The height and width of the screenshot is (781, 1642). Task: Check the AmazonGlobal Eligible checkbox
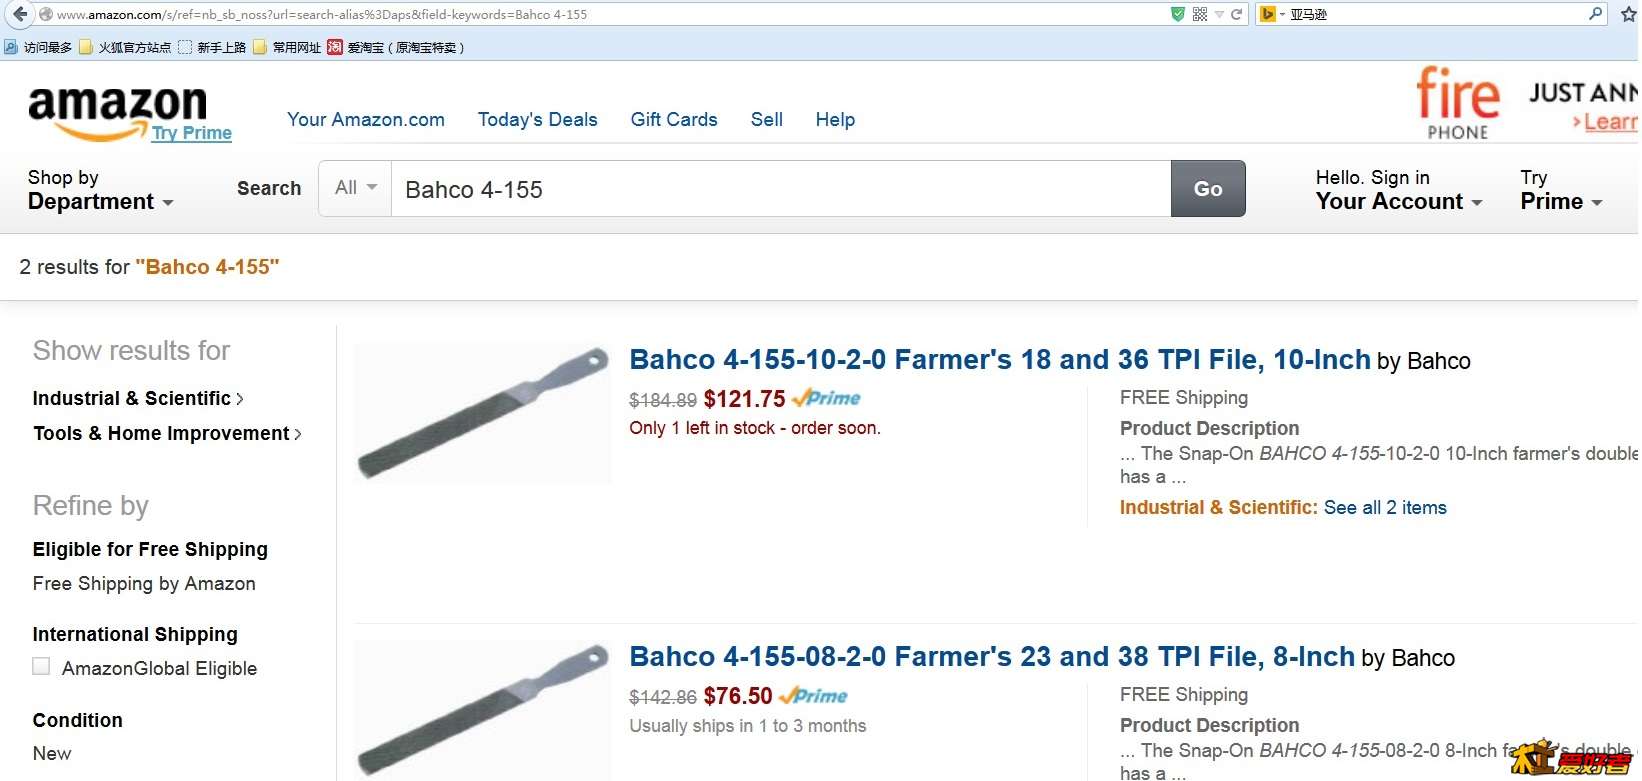click(41, 667)
